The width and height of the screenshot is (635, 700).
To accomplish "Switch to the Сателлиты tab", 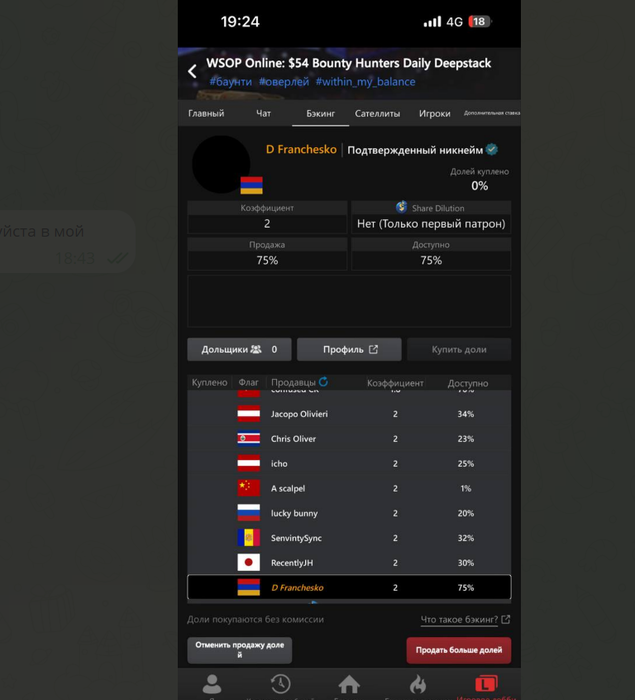I will point(377,113).
